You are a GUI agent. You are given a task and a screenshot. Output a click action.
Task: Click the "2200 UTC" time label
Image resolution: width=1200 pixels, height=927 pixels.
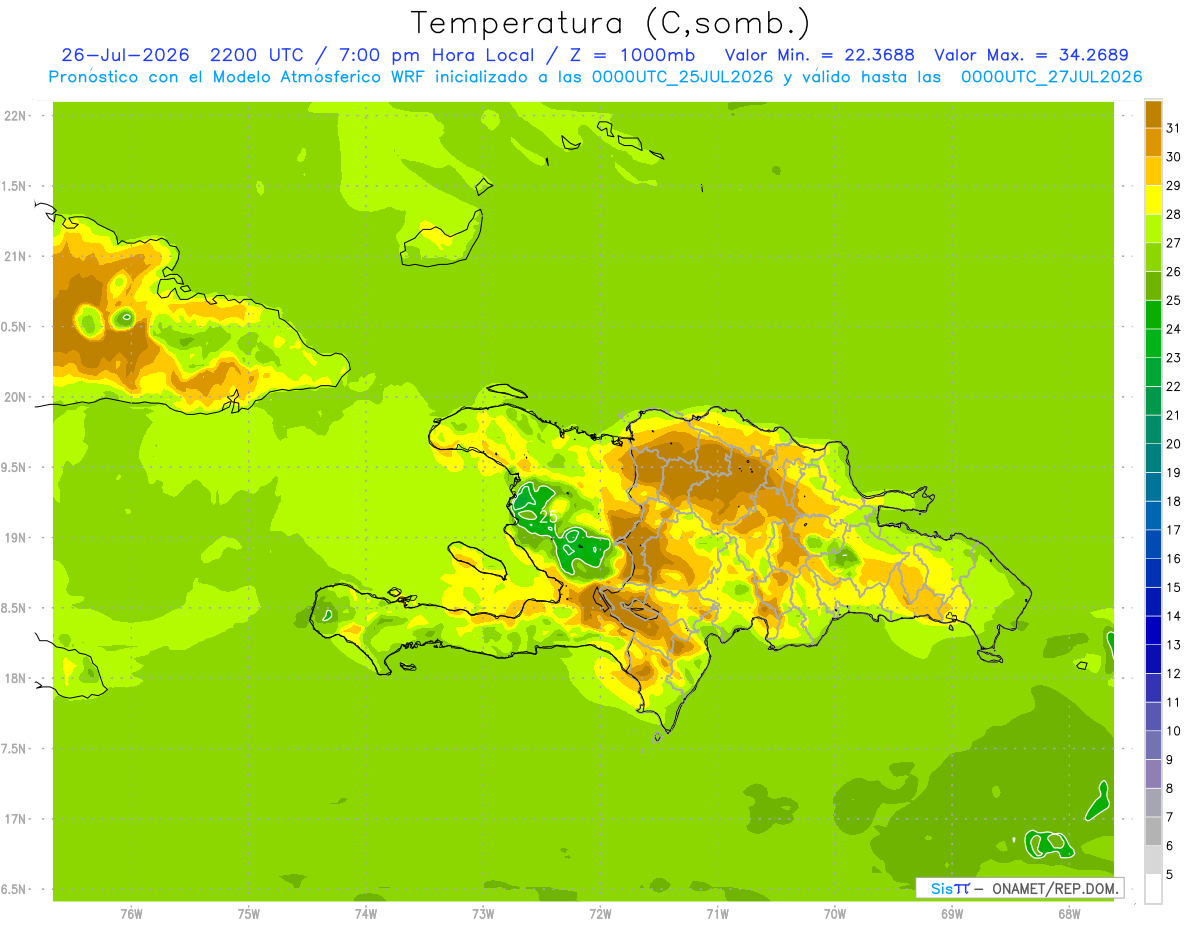click(x=256, y=55)
